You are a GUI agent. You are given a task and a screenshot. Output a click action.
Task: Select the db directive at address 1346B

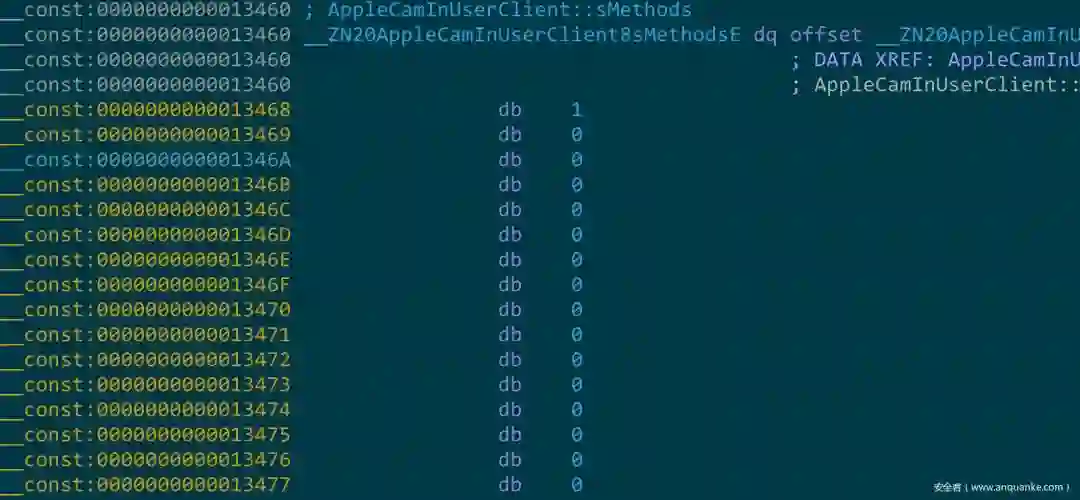[x=510, y=185]
